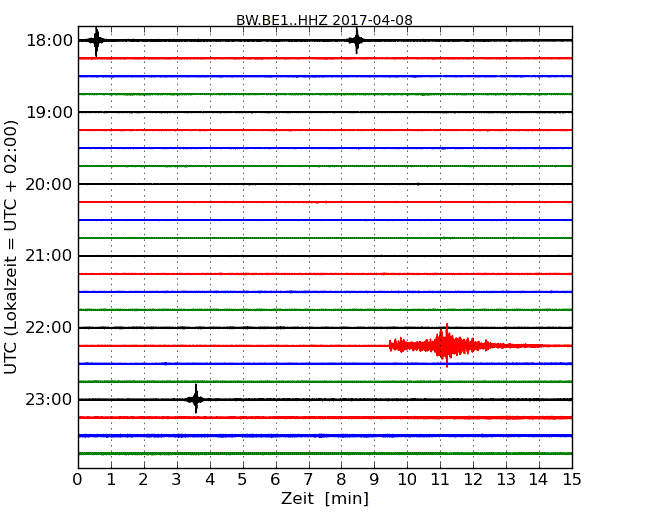Image resolution: width=650 pixels, height=520 pixels.
Task: Click the 23:00 time axis label
Action: click(x=49, y=400)
